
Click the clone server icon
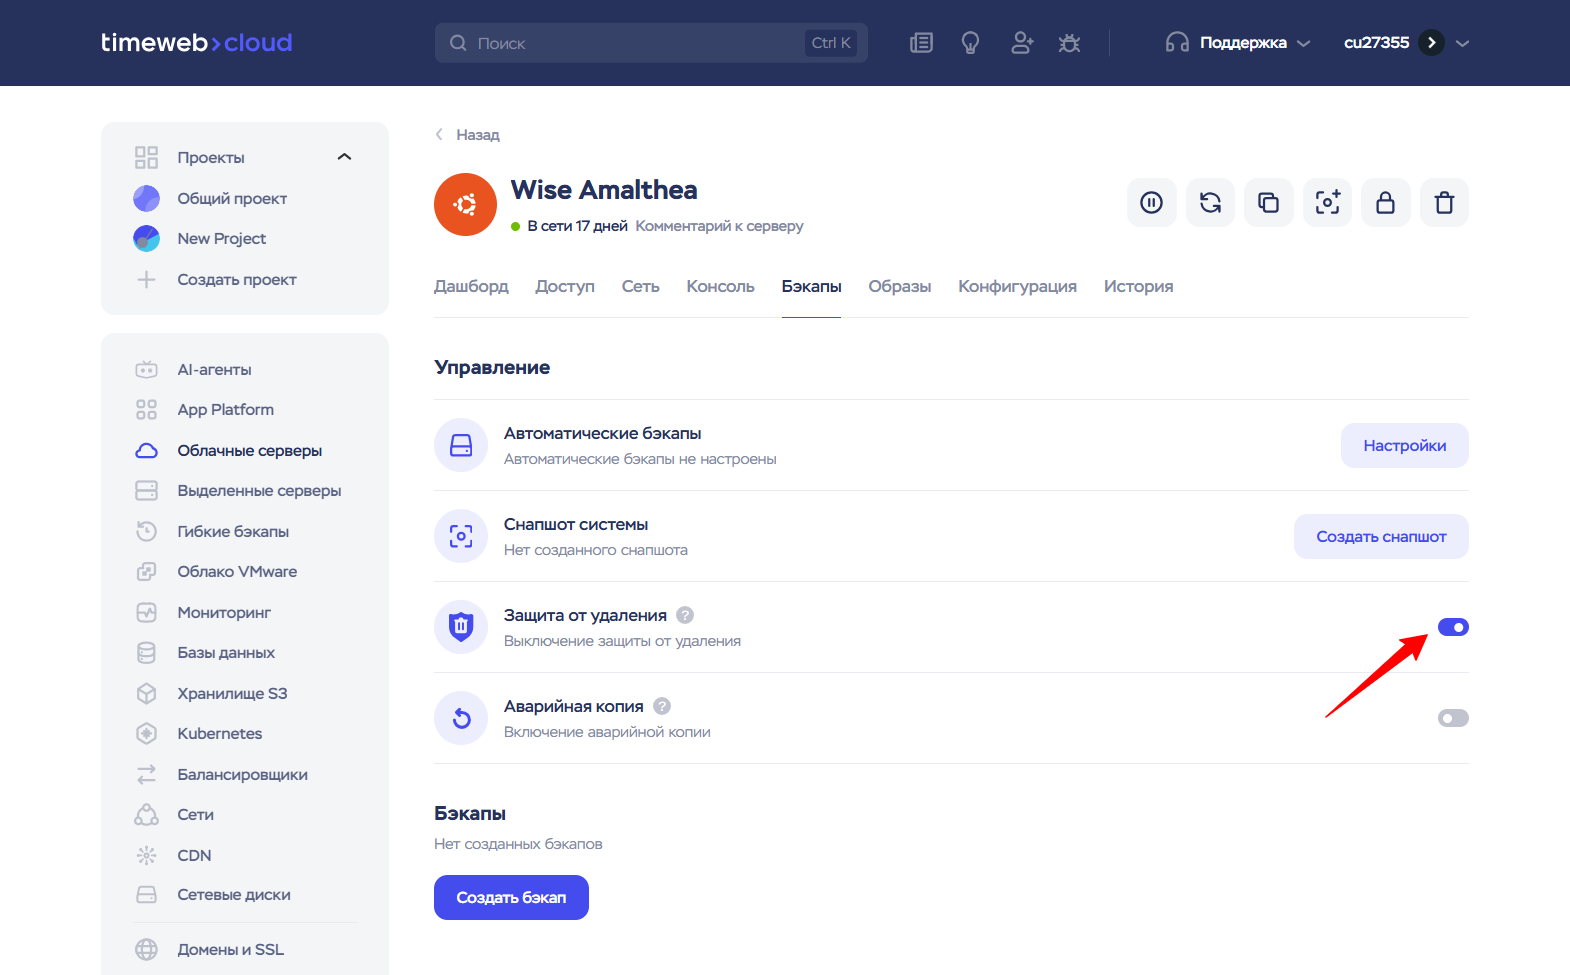1268,203
